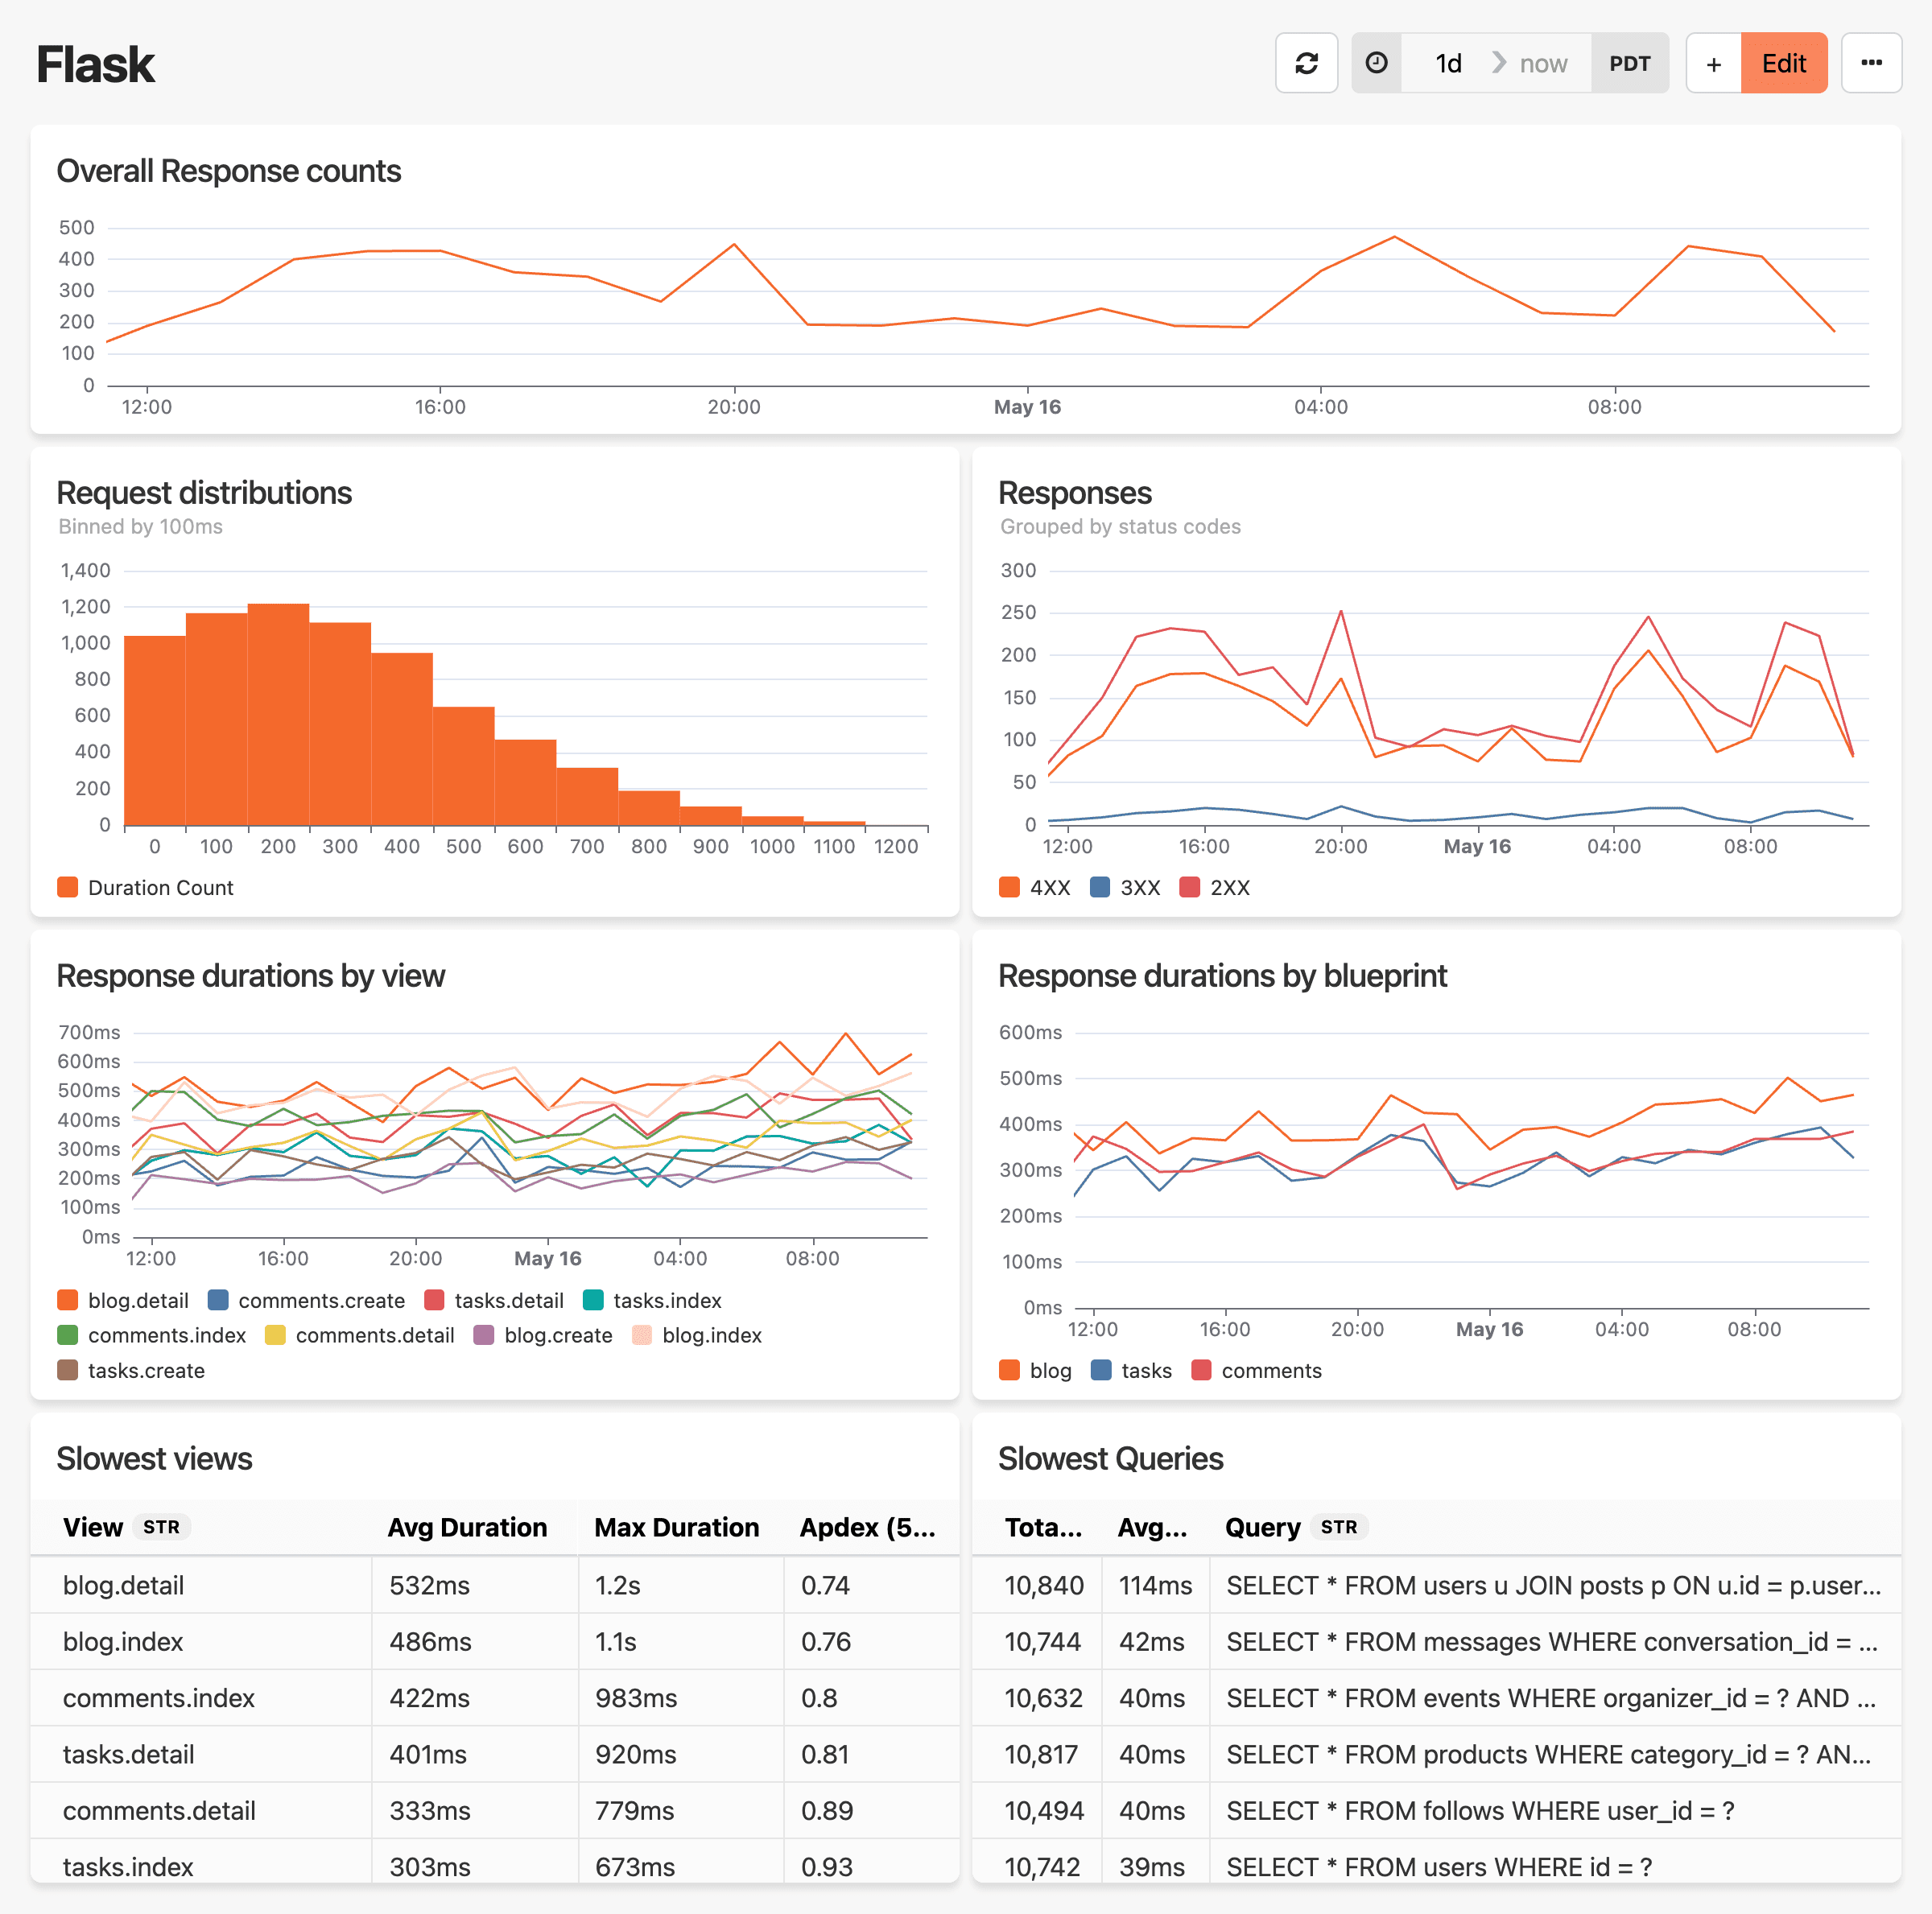This screenshot has width=1932, height=1914.
Task: Click the chevron arrow before 'now'
Action: (x=1498, y=63)
